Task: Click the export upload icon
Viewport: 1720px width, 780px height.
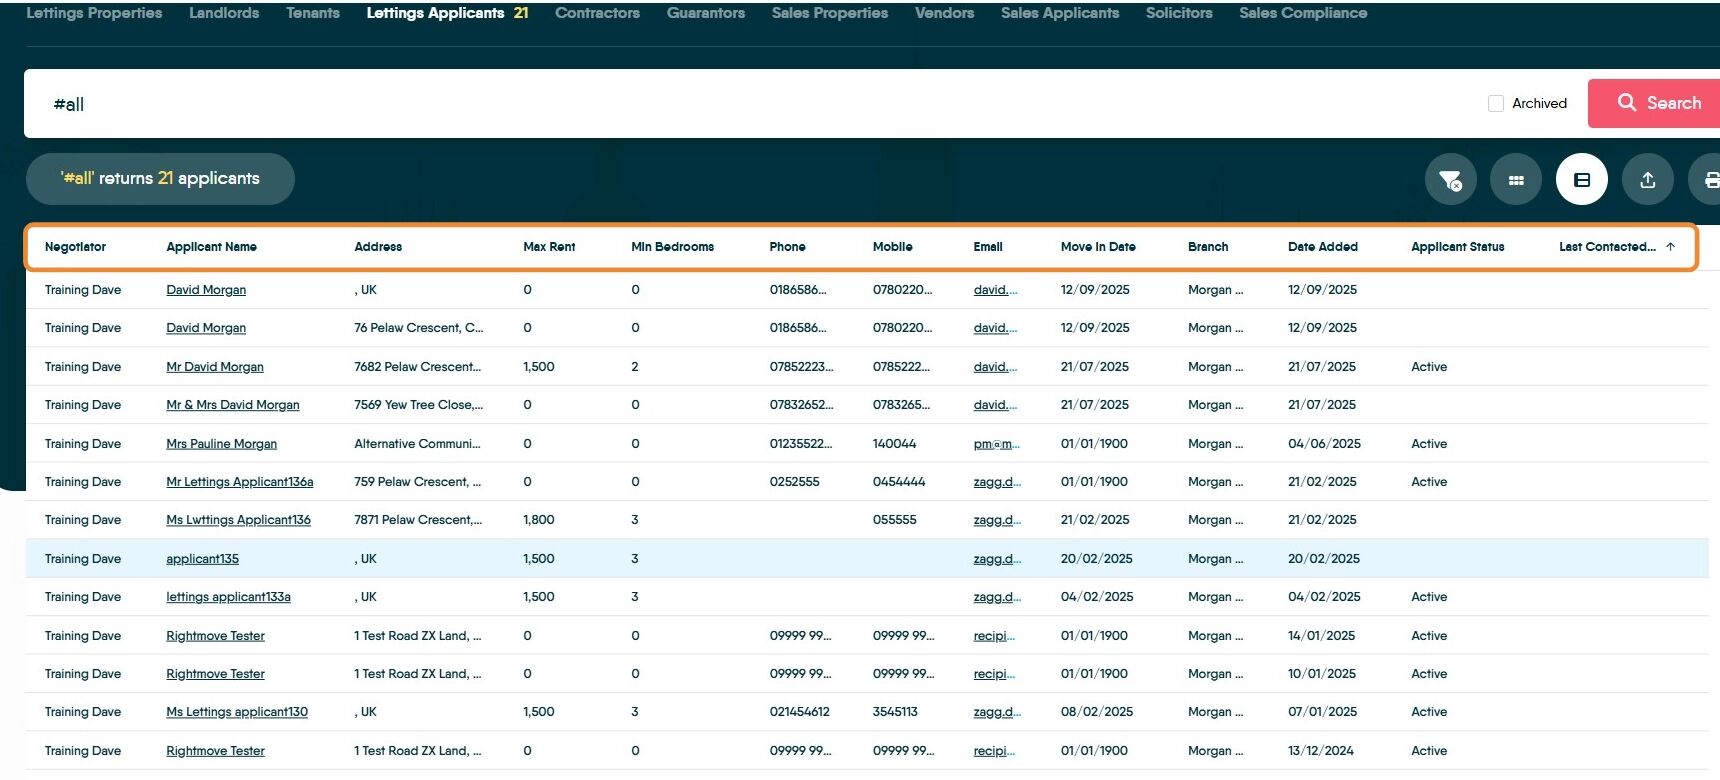Action: (x=1648, y=180)
